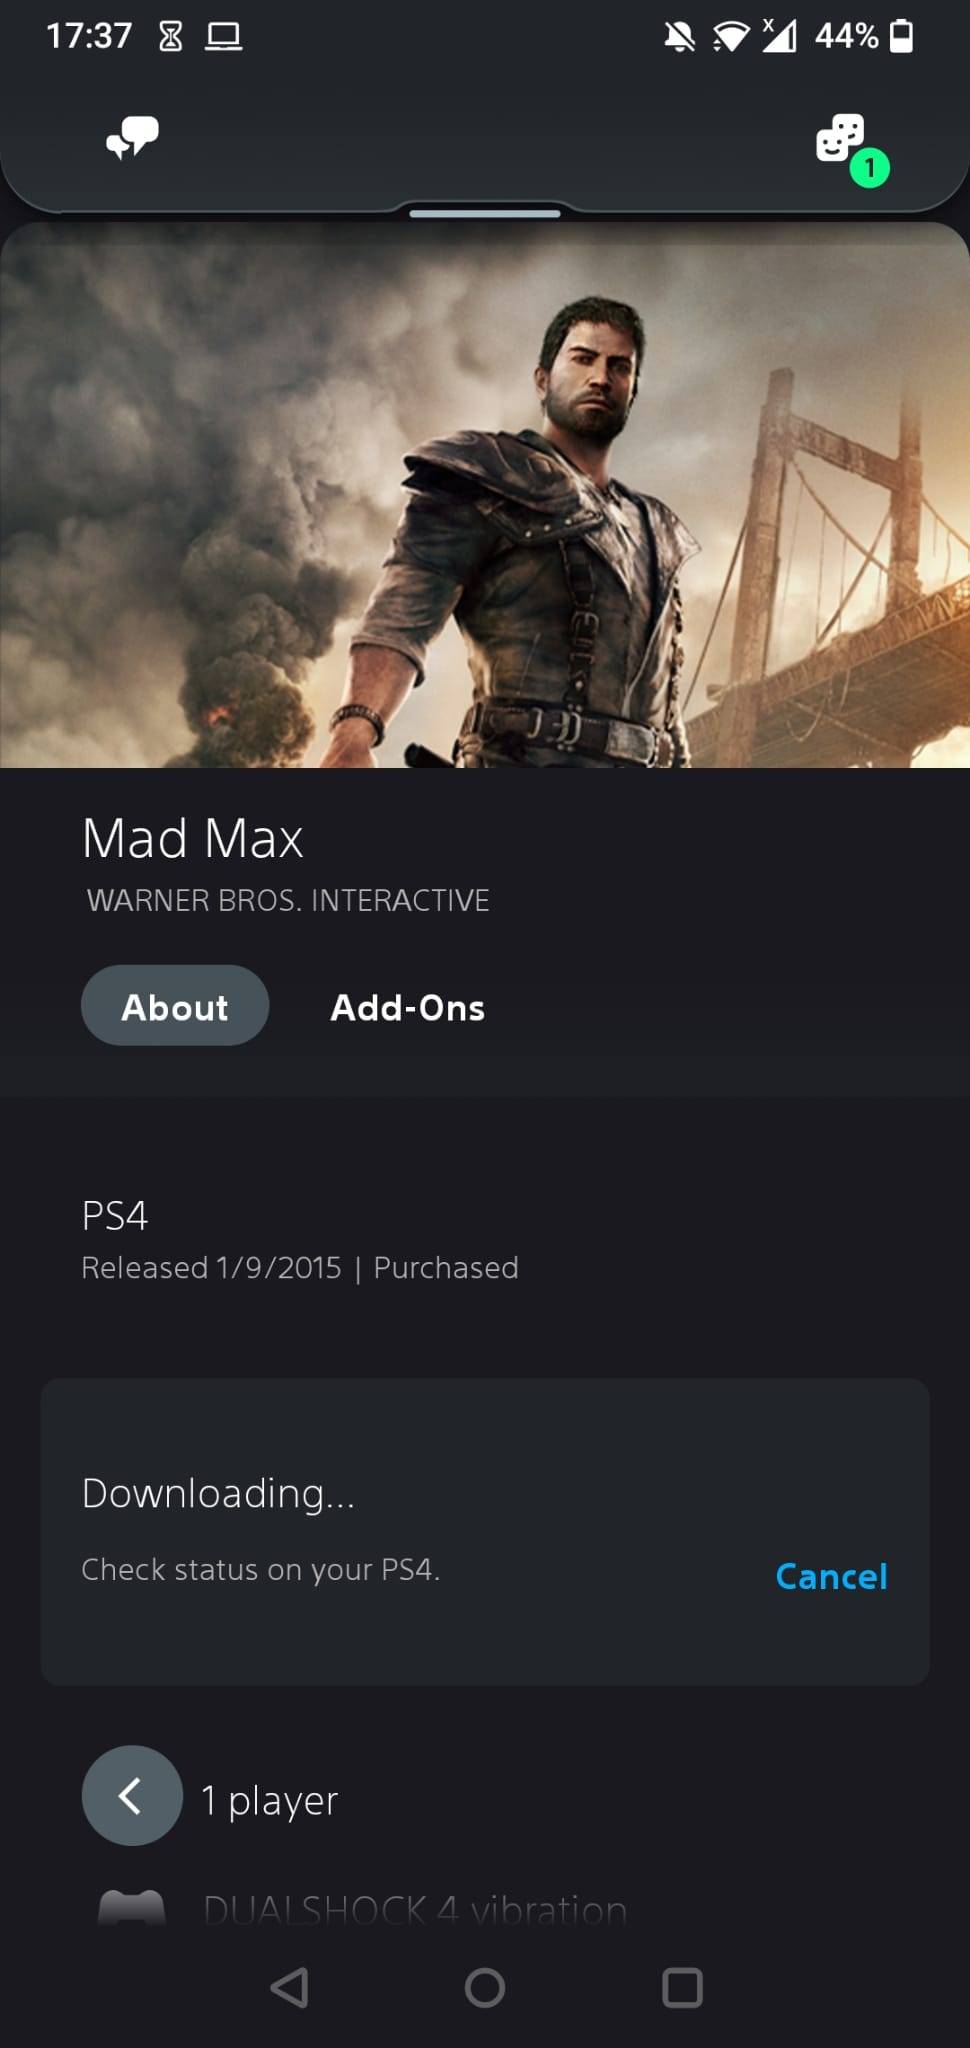This screenshot has width=970, height=2048.
Task: Tap the Android home circle button
Action: pyautogui.click(x=485, y=1988)
